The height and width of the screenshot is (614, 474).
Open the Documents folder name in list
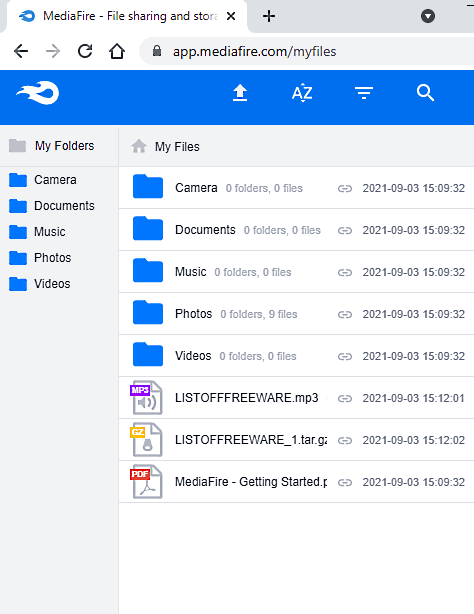205,229
